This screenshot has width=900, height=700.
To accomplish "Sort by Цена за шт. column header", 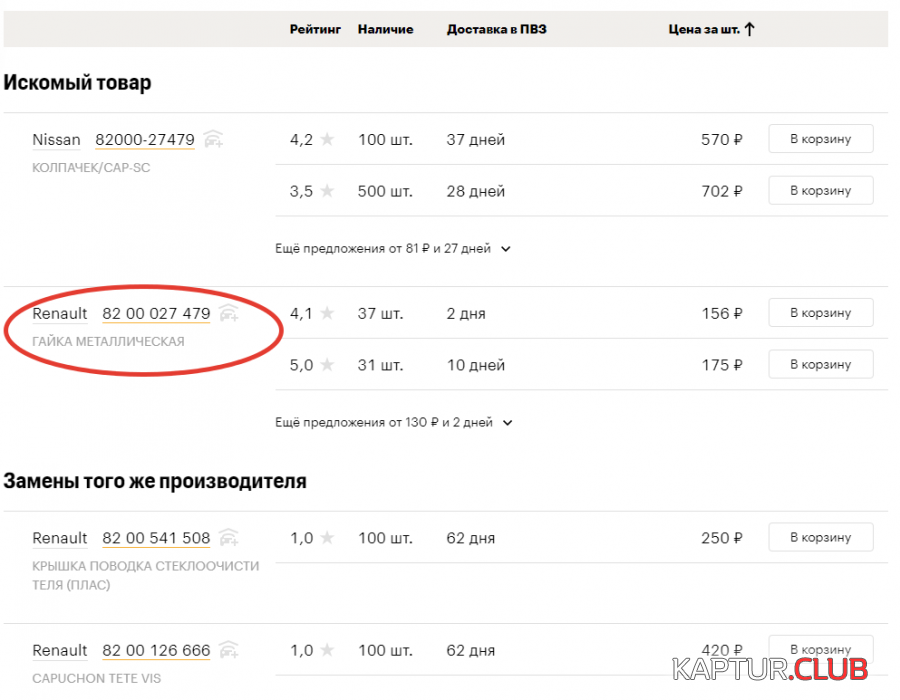I will point(704,29).
